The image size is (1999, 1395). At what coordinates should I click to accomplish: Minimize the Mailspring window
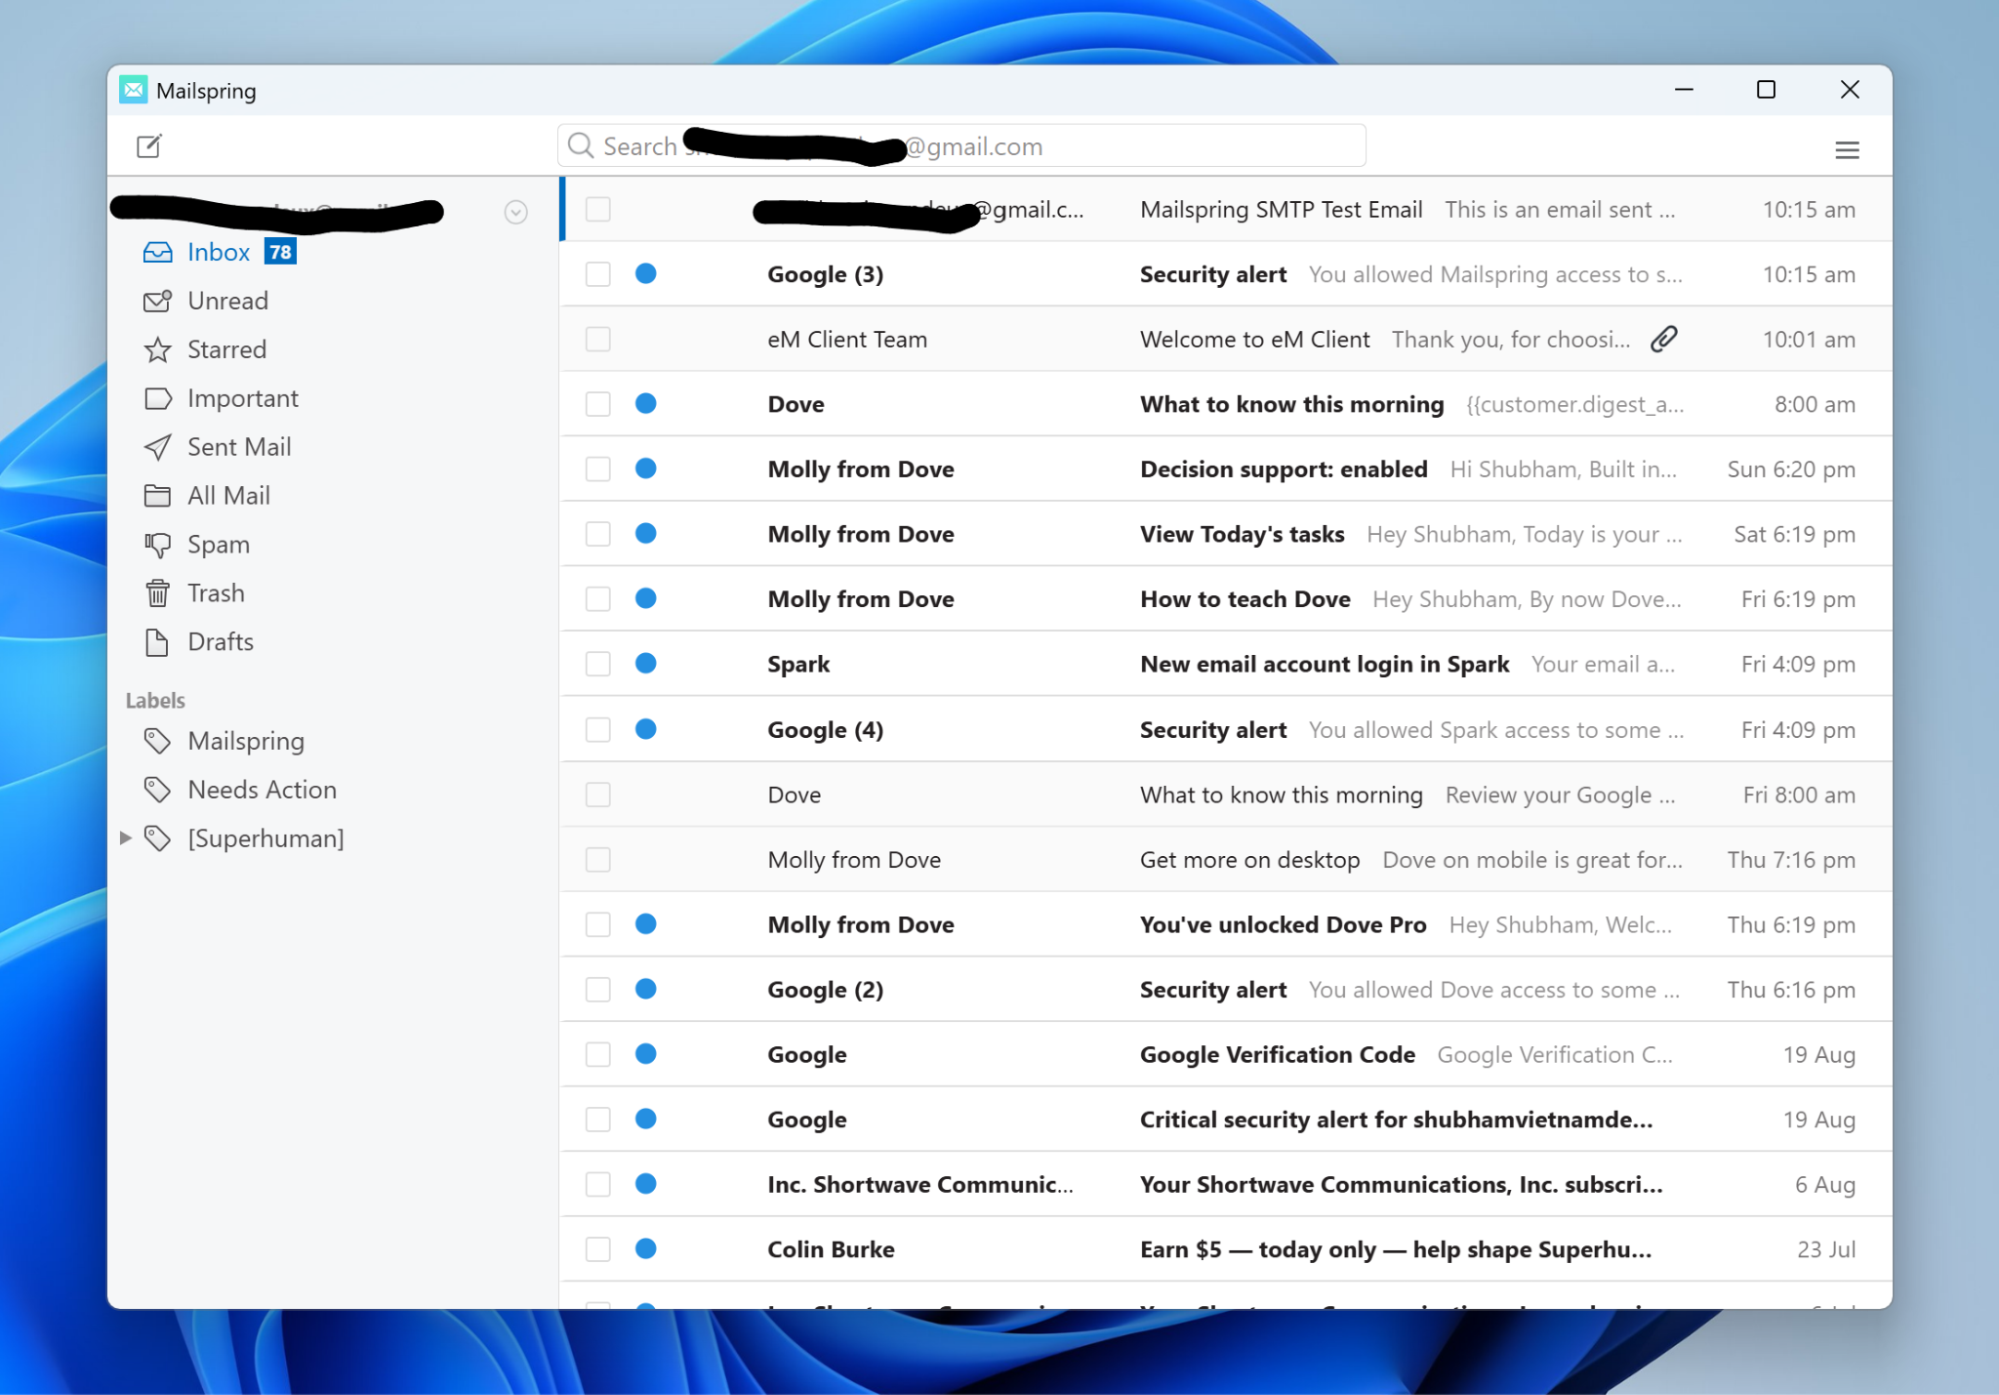pyautogui.click(x=1684, y=90)
